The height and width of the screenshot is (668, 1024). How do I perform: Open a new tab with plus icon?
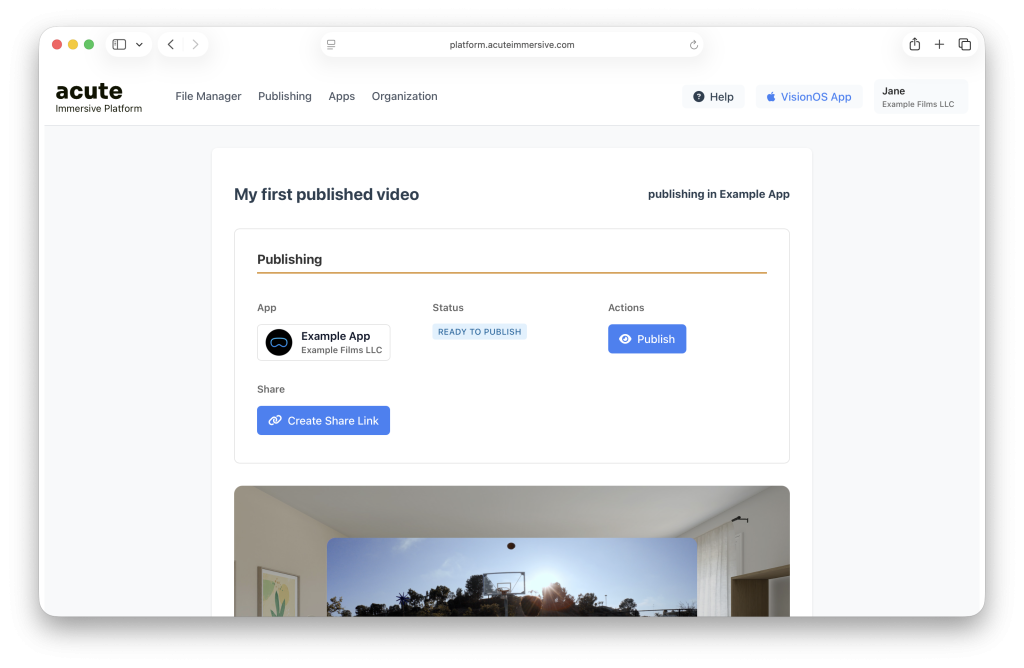click(x=939, y=45)
